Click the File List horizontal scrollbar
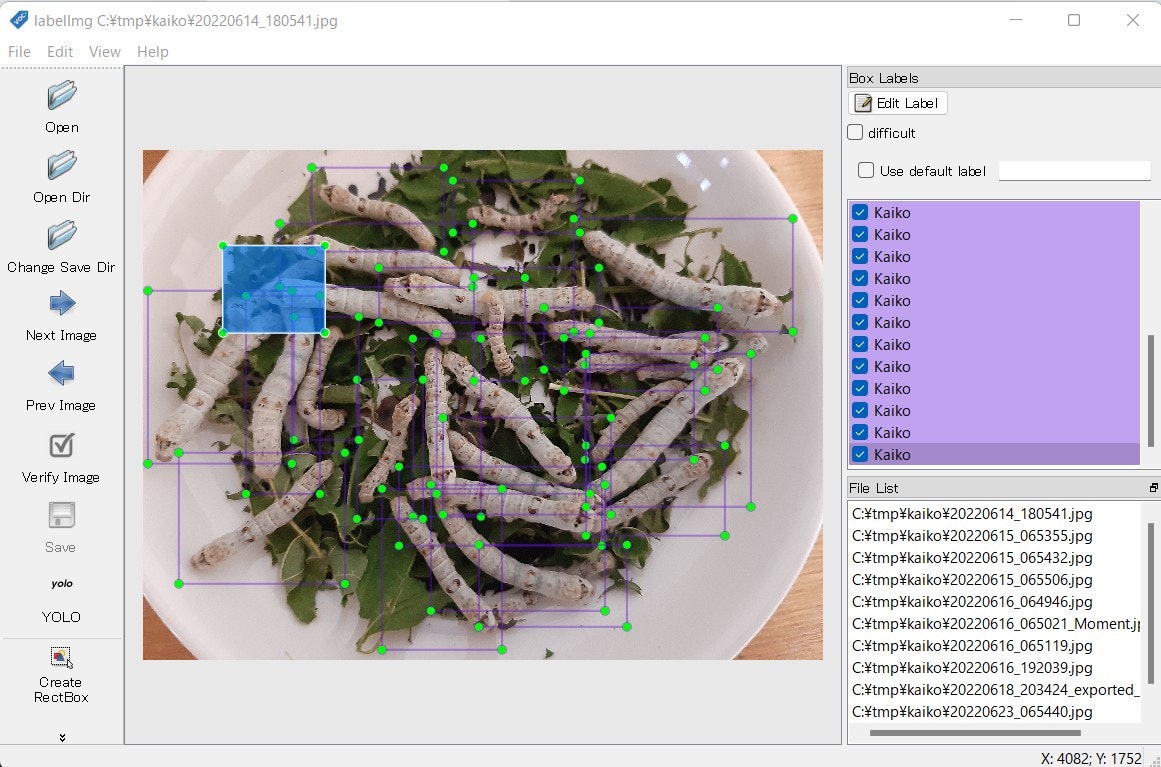 [x=974, y=733]
